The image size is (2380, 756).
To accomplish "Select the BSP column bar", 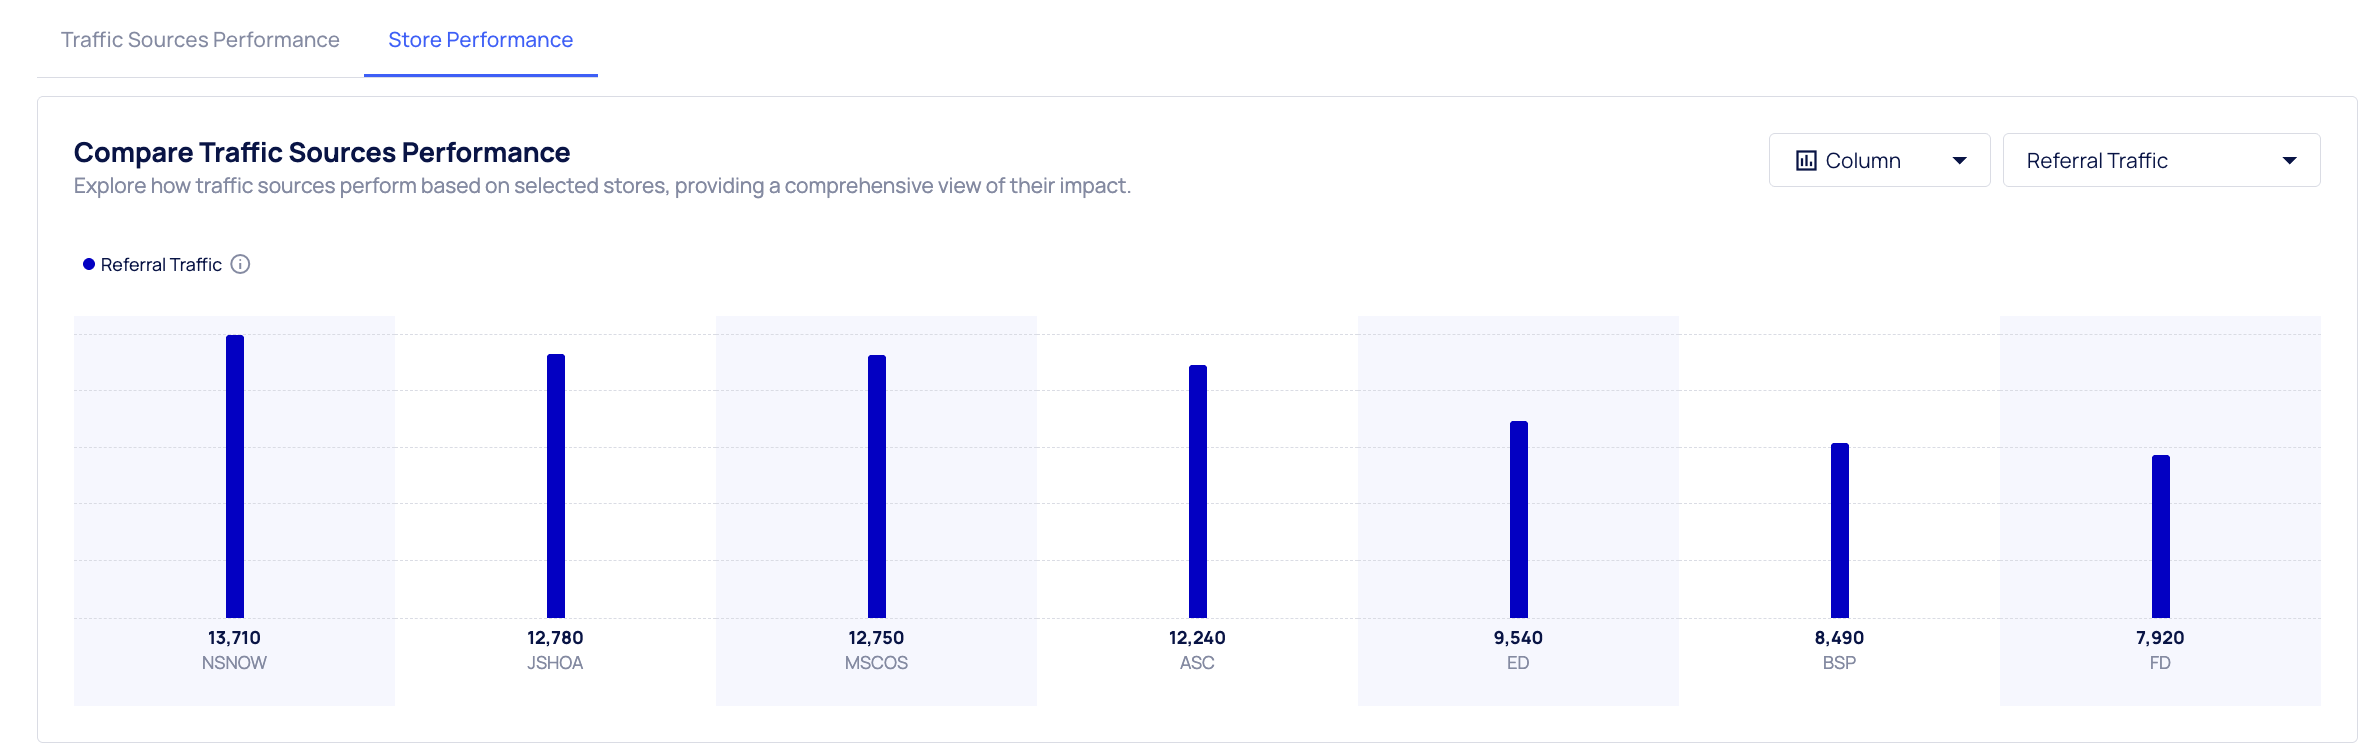I will [x=1840, y=530].
